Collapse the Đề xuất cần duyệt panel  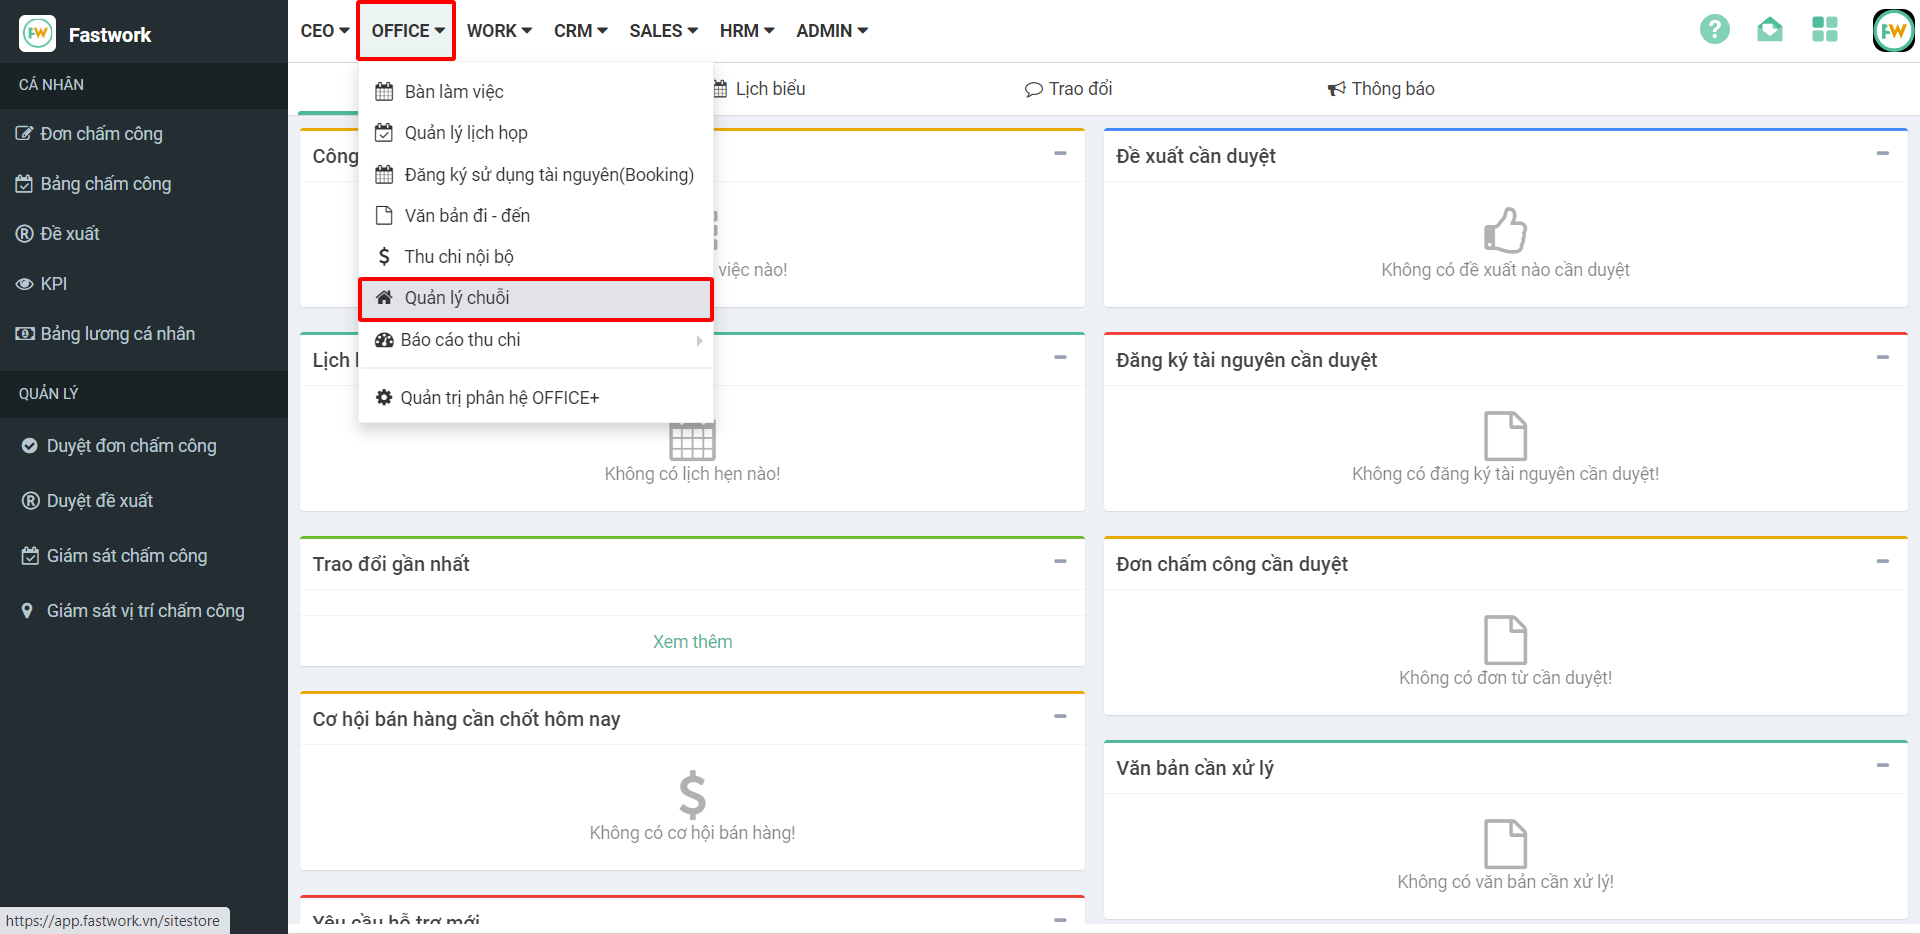1882,154
